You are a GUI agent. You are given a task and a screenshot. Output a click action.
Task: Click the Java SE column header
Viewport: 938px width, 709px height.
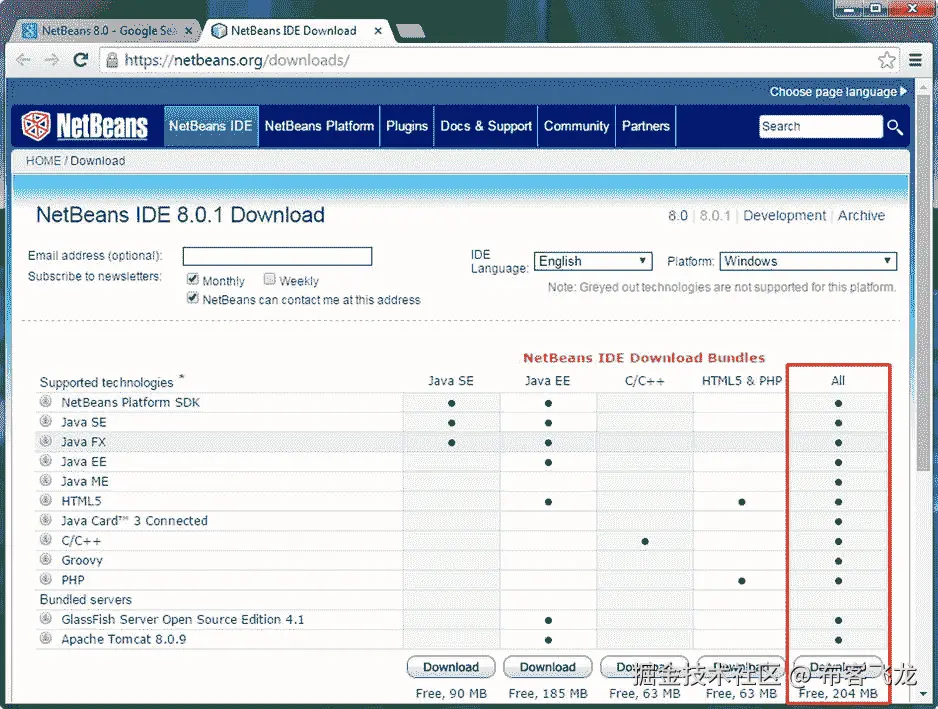451,381
